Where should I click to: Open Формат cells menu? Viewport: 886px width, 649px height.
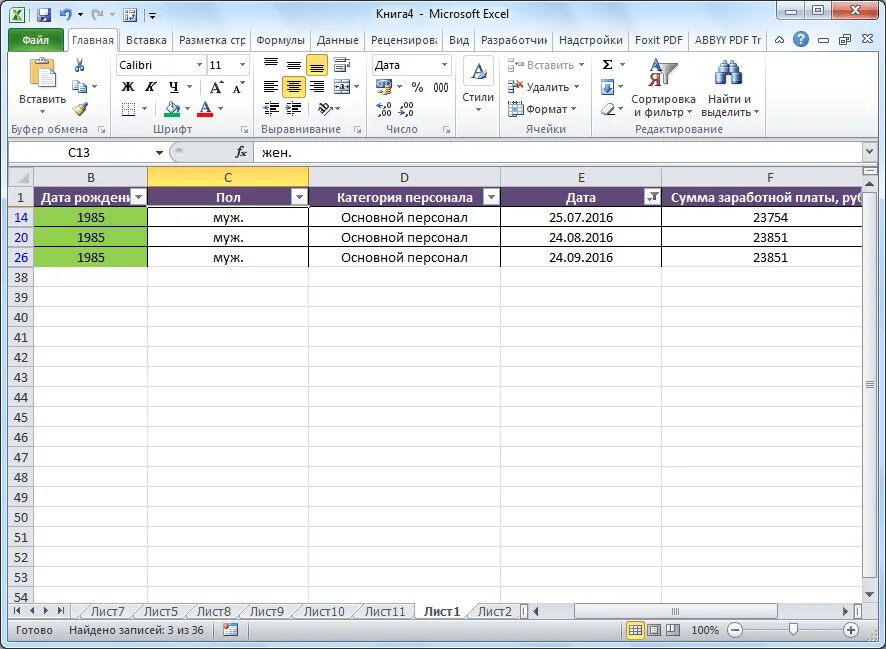coord(541,109)
